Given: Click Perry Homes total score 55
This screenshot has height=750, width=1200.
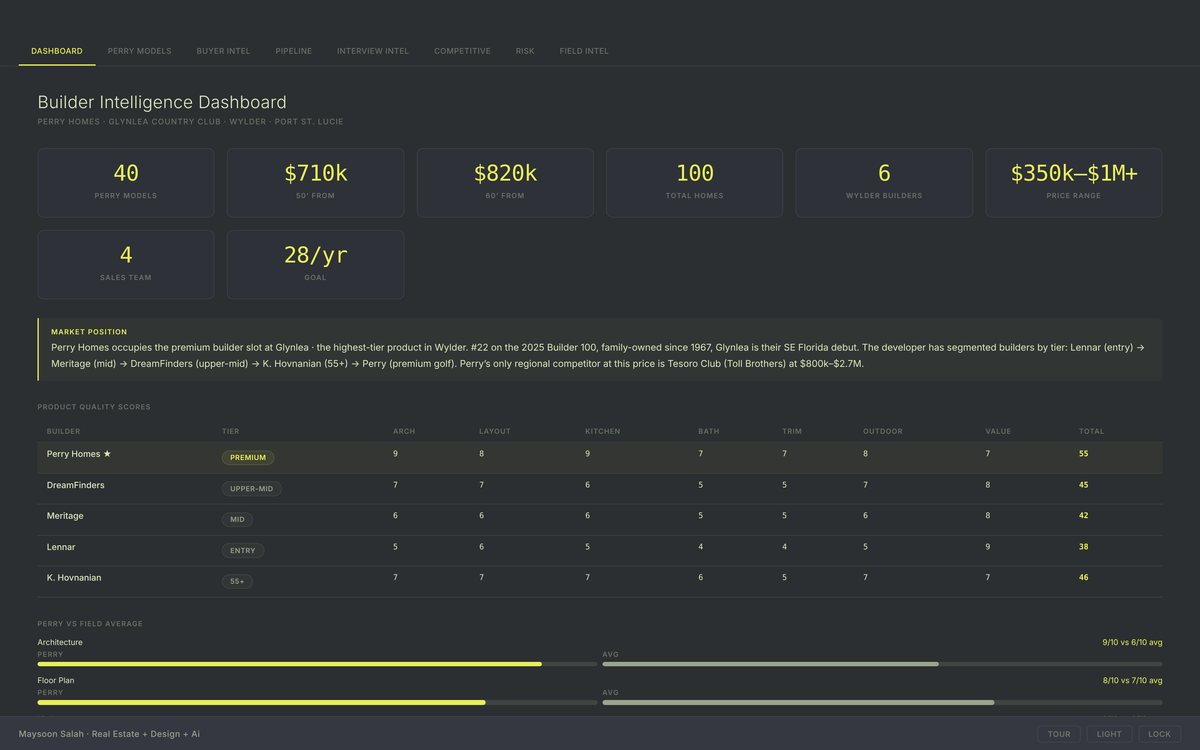Looking at the screenshot, I should 1084,454.
